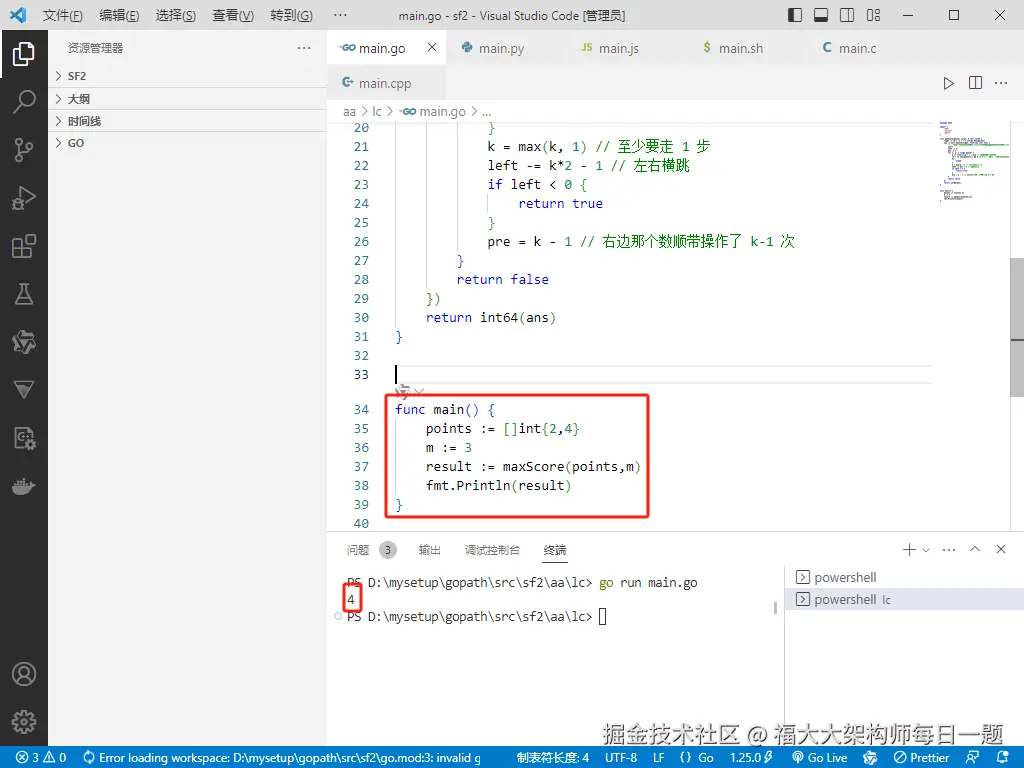The height and width of the screenshot is (768, 1024).
Task: Click 制表符长度: 4 indentation status item
Action: [552, 758]
